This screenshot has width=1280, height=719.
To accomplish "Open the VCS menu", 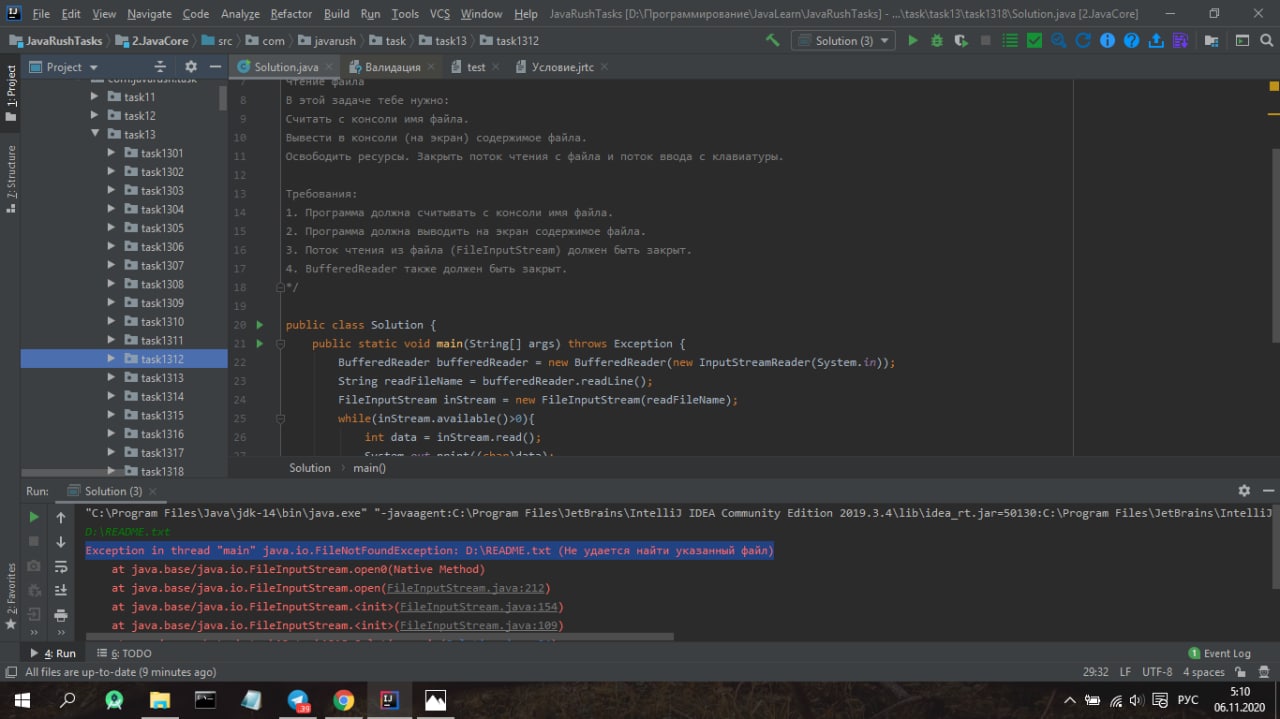I will coord(440,14).
